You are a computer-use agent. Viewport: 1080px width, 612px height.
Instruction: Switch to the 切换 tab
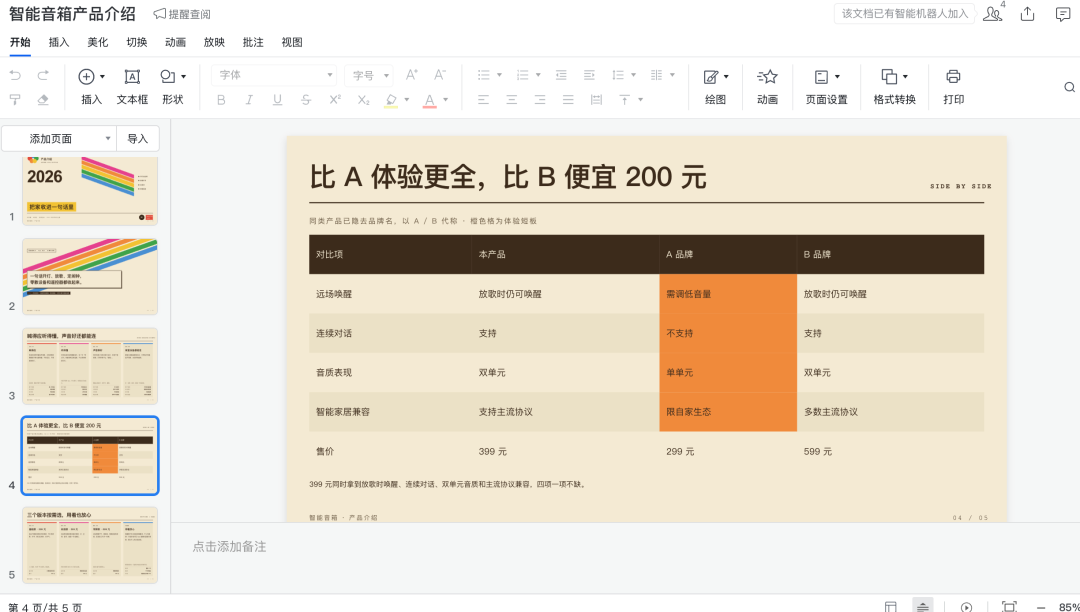136,42
